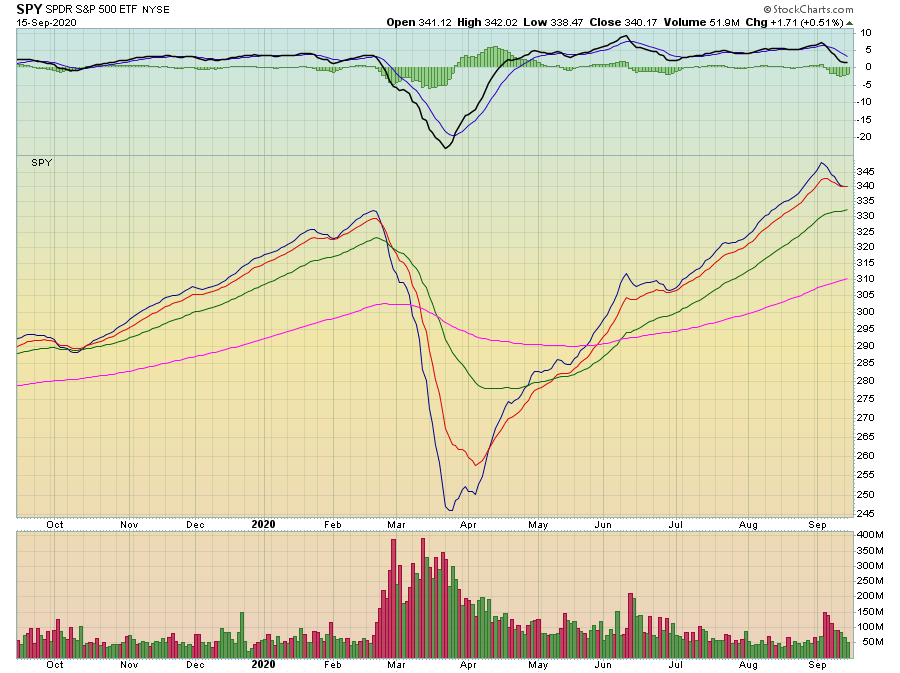Click the 340 price axis label
This screenshot has width=900, height=673.
pos(866,186)
